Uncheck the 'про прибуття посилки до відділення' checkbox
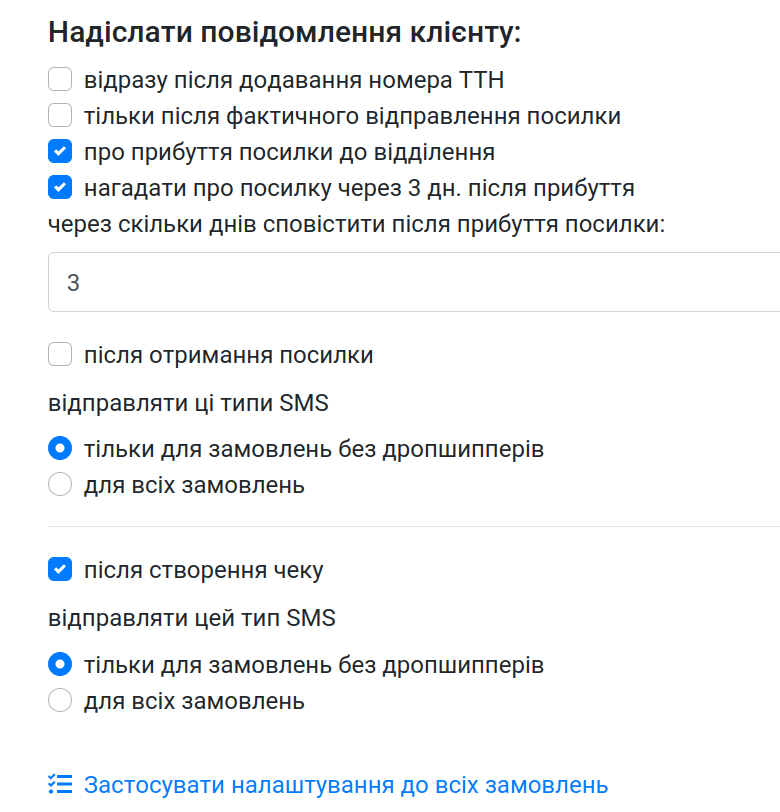780x812 pixels. click(x=60, y=152)
